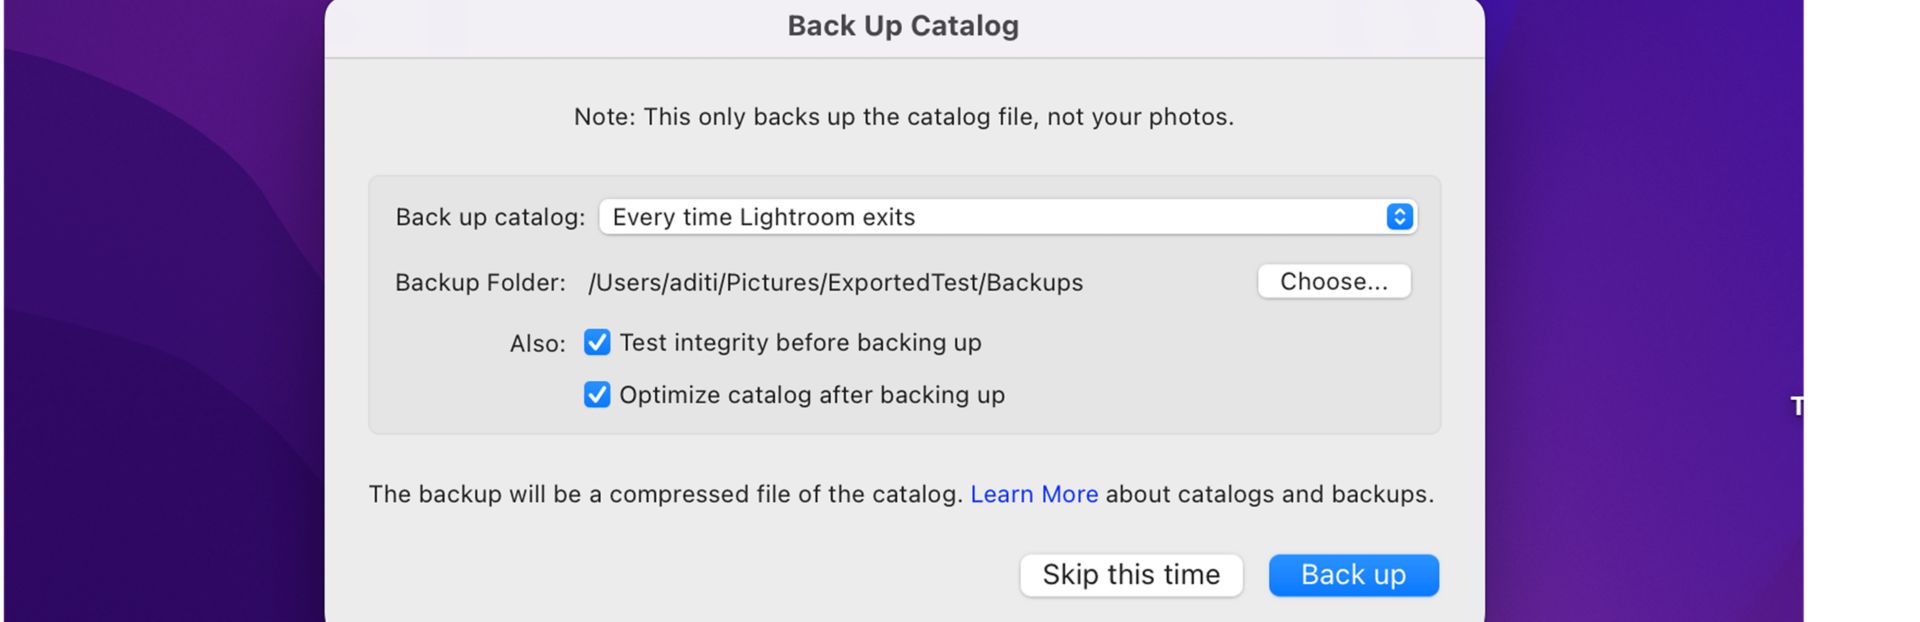The height and width of the screenshot is (622, 1920).
Task: Select the Backup Folder location field
Action: pyautogui.click(x=836, y=282)
